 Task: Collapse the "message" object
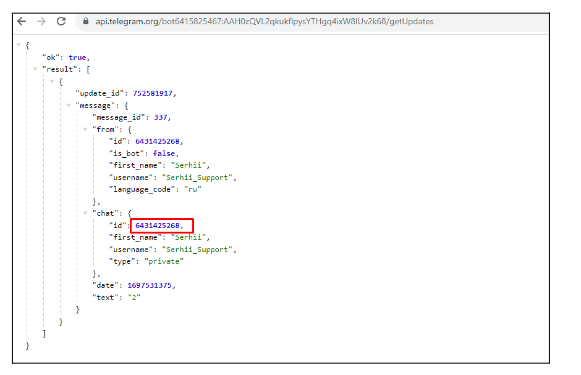click(x=69, y=105)
